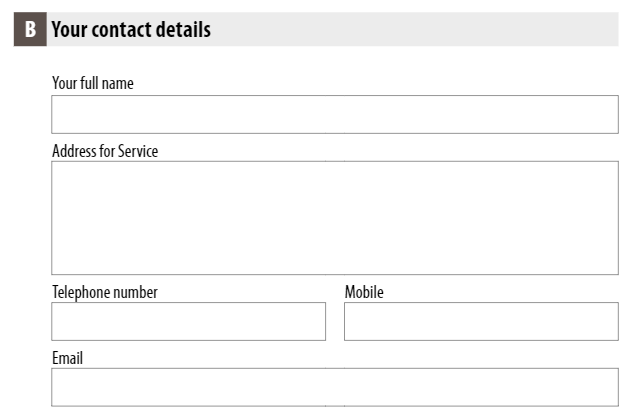Viewport: 635px width, 411px height.
Task: Click the 'Your full name' label
Action: (93, 83)
